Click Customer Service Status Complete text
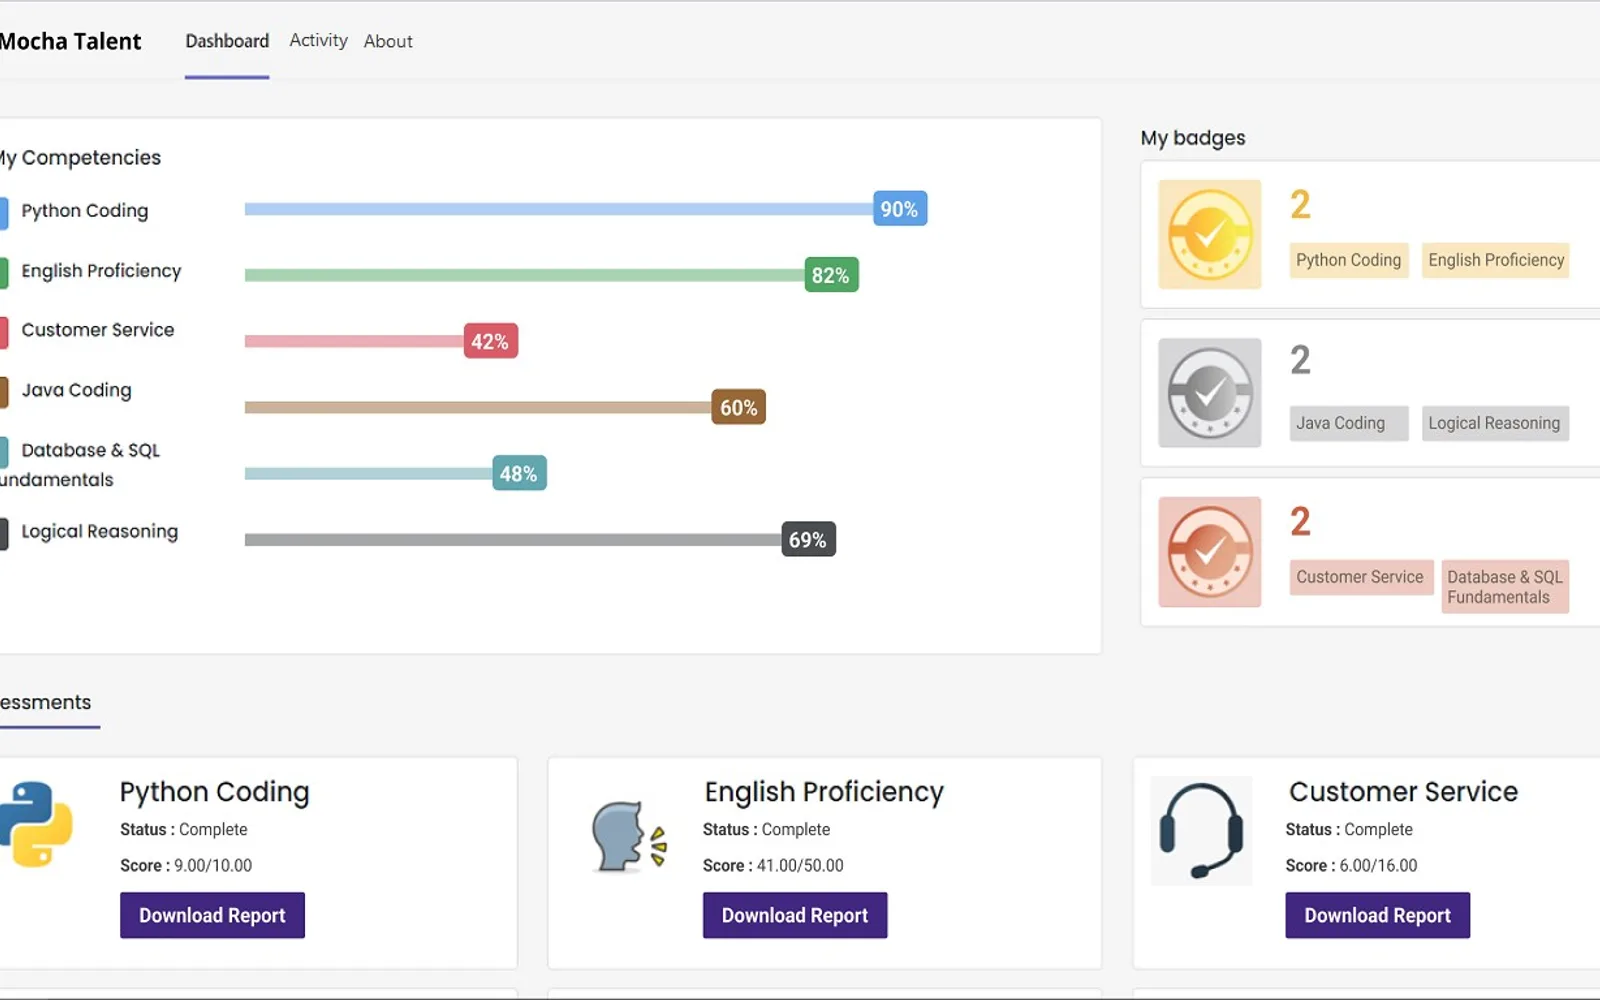 (x=1349, y=829)
